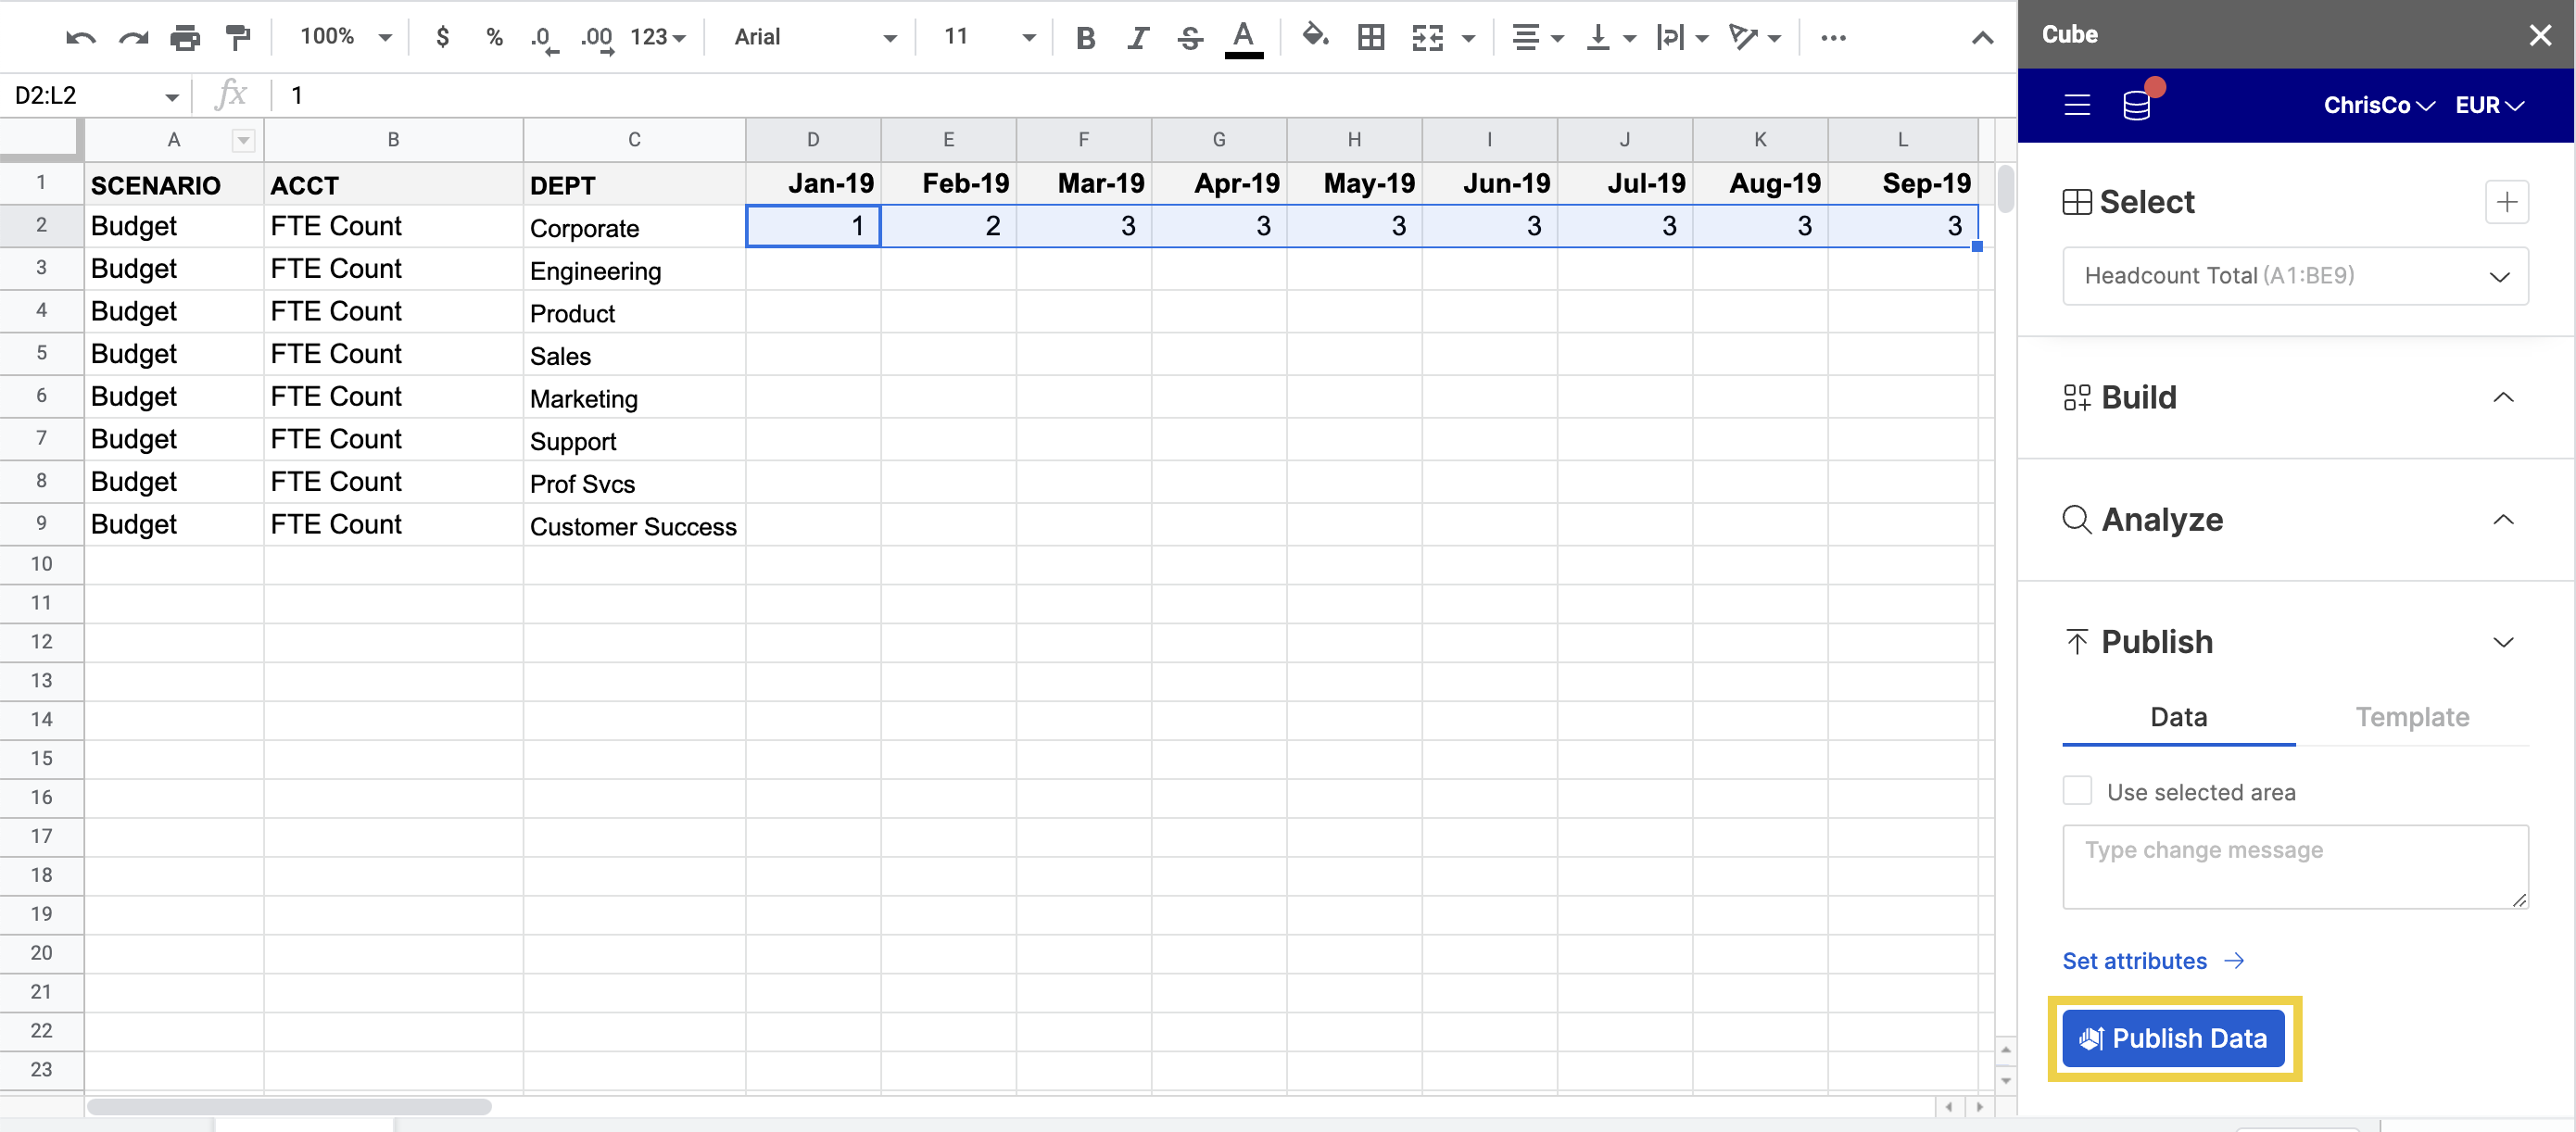
Task: Open the fill color picker
Action: click(x=1314, y=37)
